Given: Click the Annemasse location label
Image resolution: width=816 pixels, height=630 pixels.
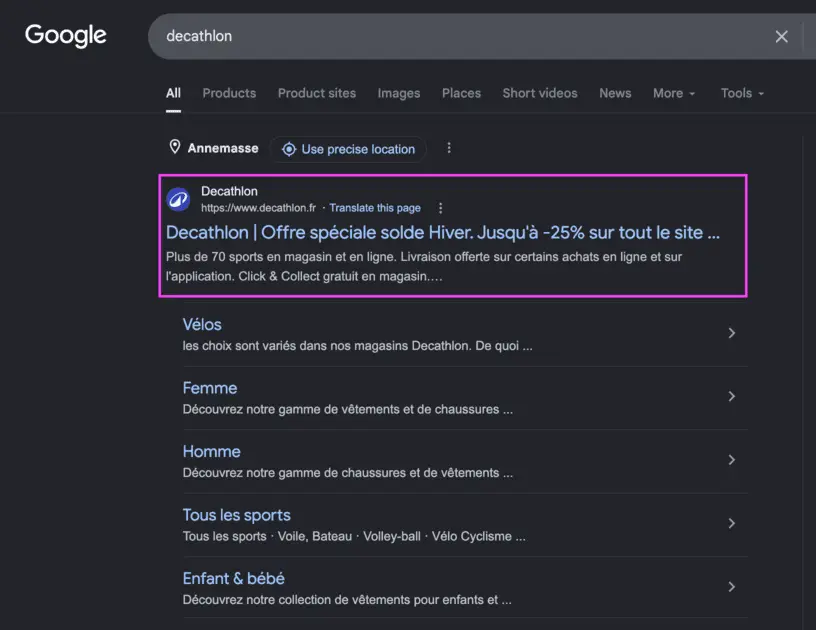Looking at the screenshot, I should click(x=223, y=148).
